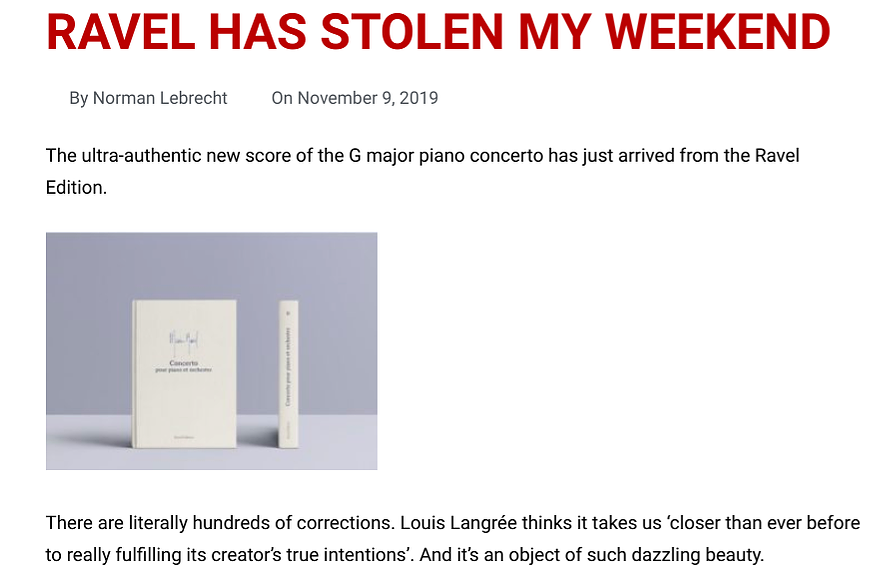The width and height of the screenshot is (893, 582).
Task: Click the author name Norman Lebrecht
Action: point(160,98)
